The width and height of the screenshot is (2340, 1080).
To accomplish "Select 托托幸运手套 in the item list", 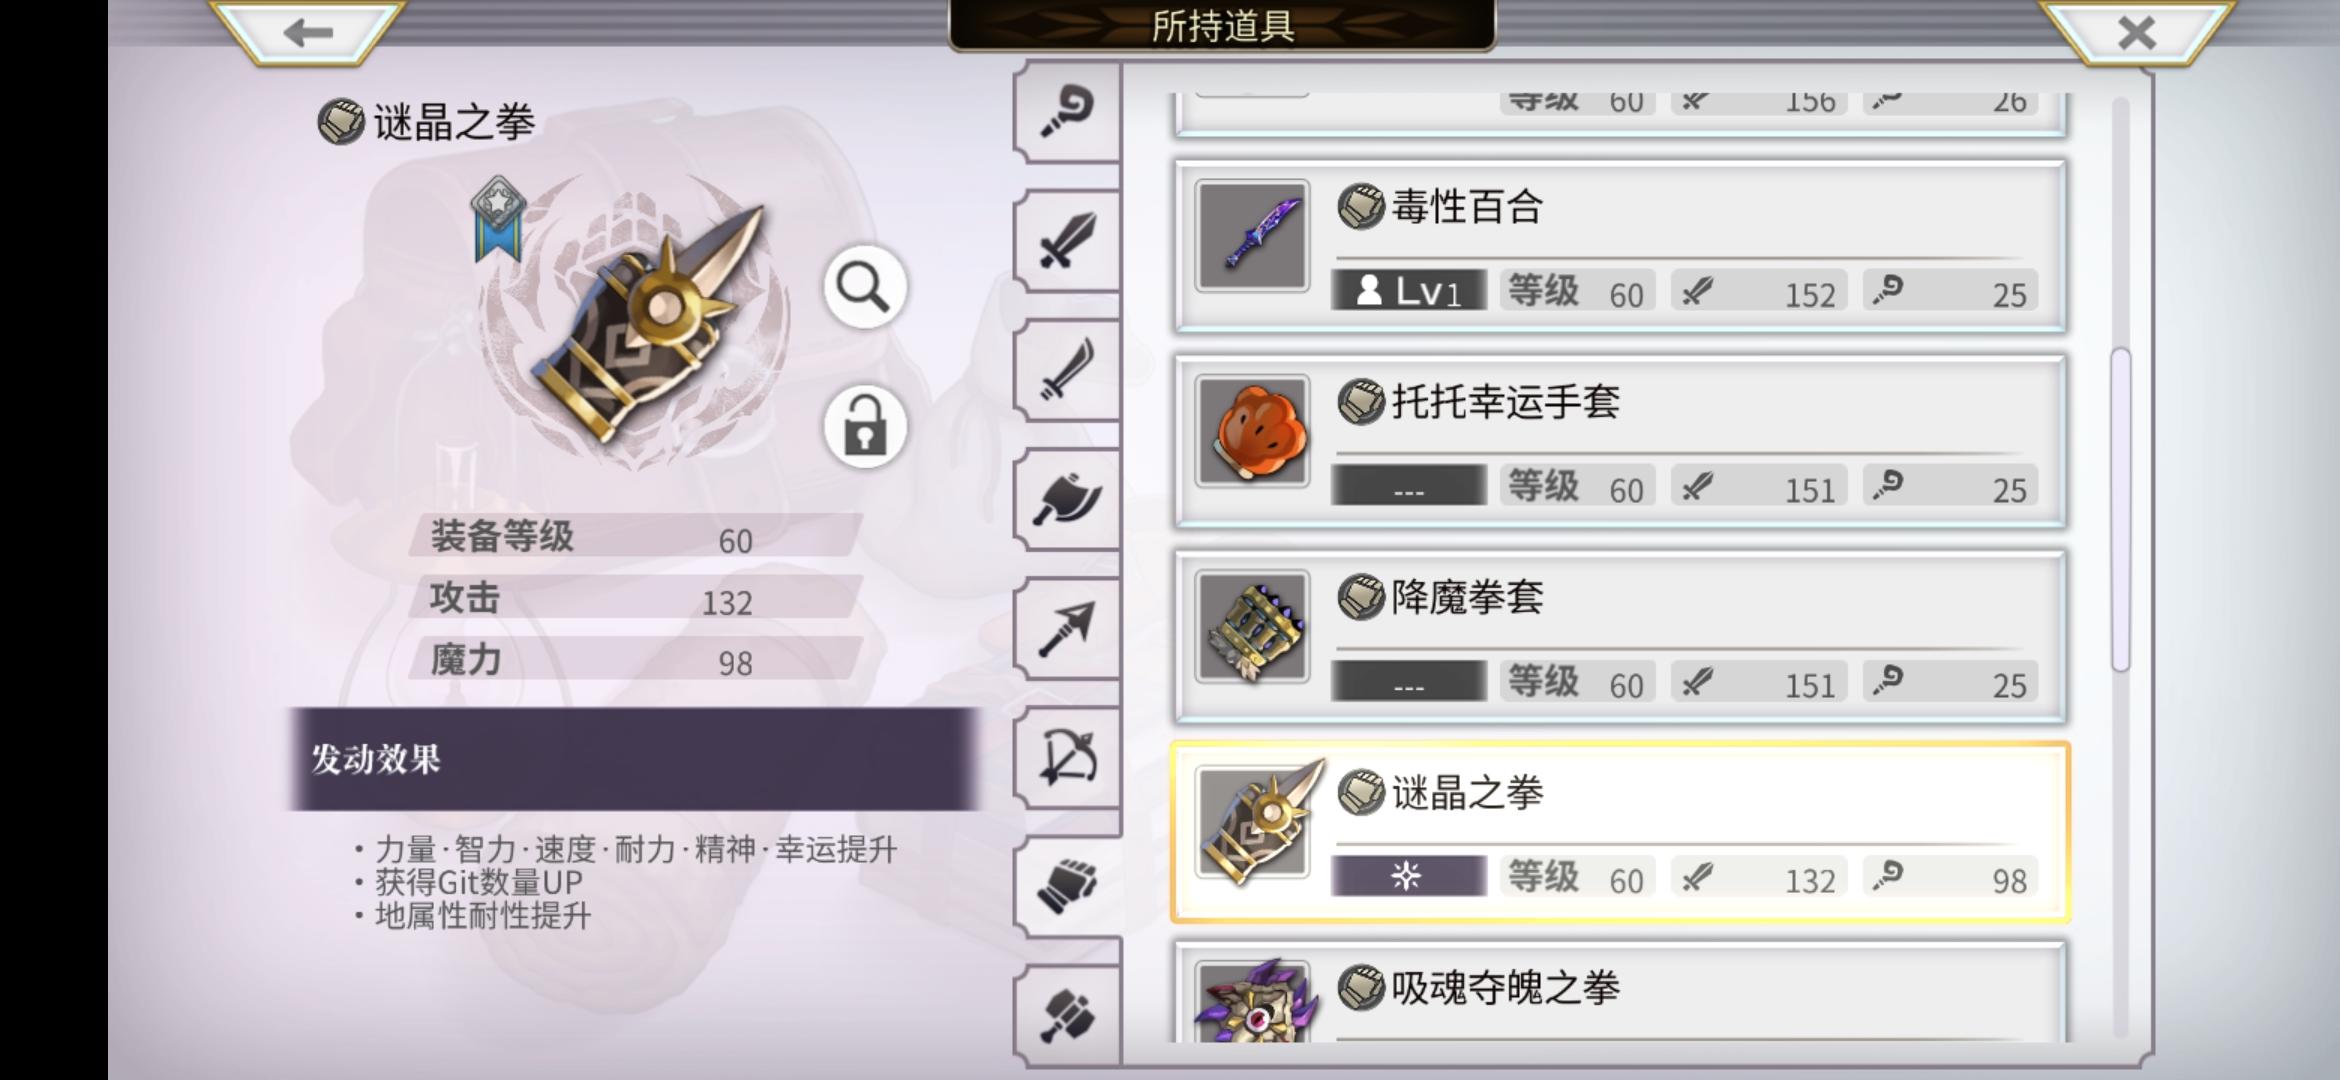I will 1620,441.
